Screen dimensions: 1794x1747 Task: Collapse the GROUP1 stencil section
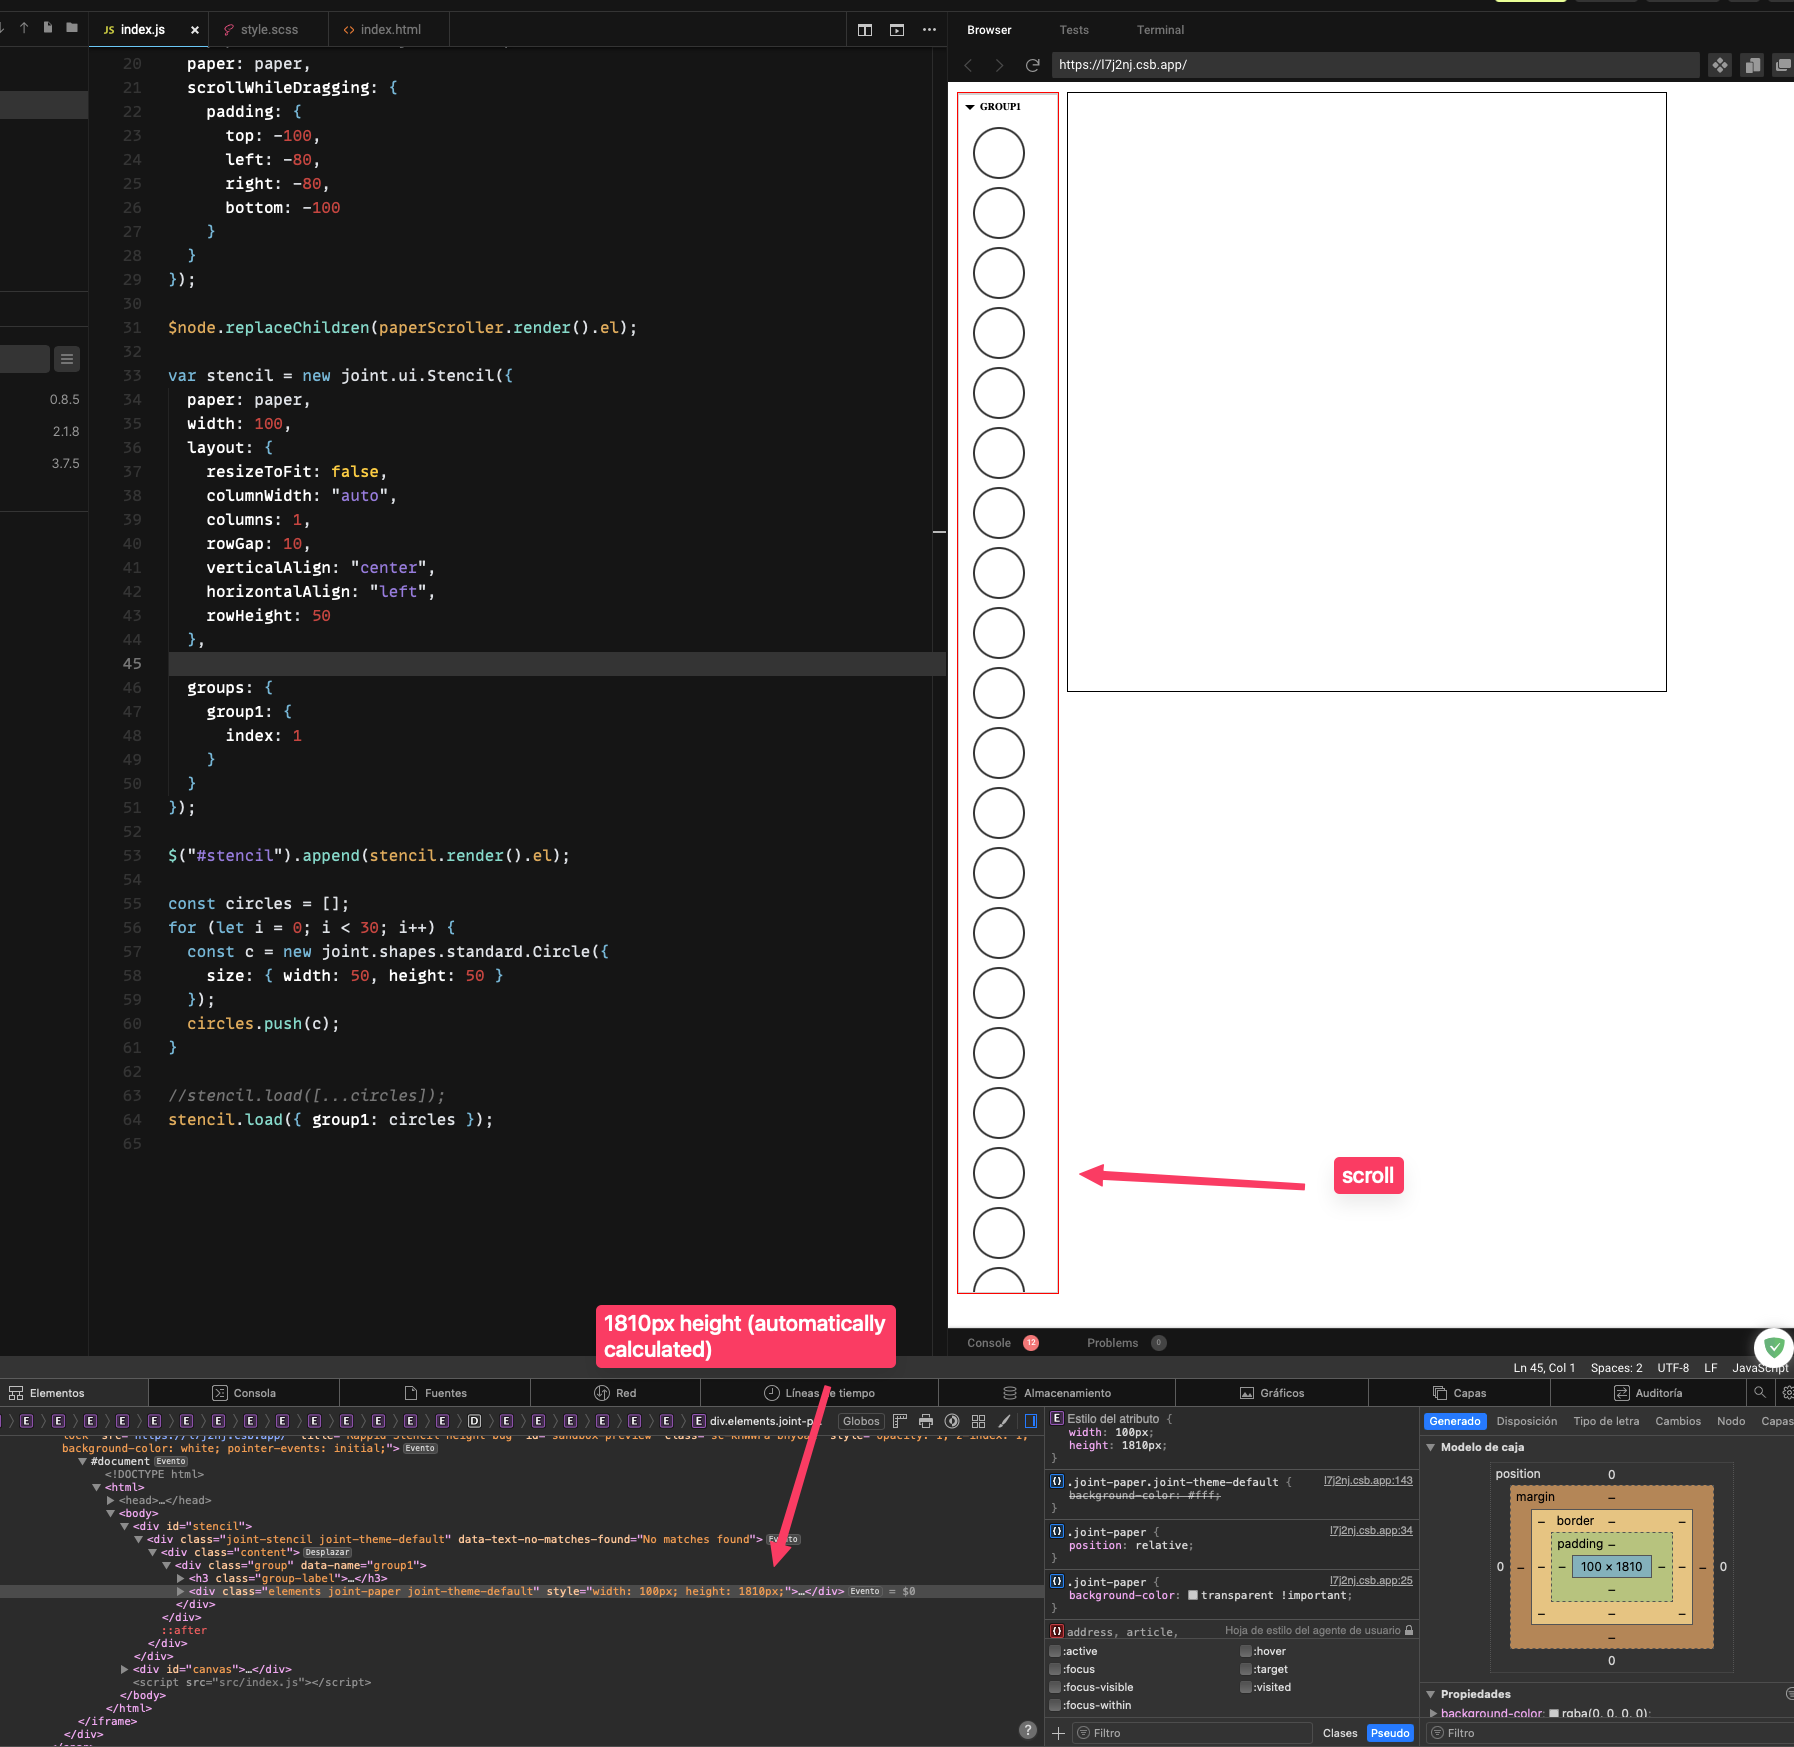pos(970,106)
